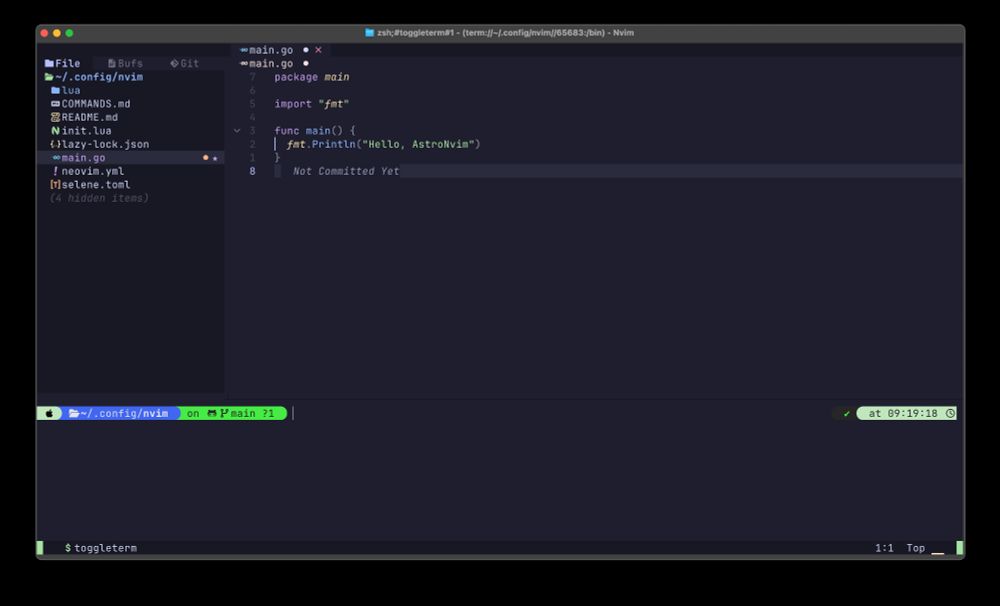Click the terminal icon beside toggleterm
This screenshot has height=606, width=1000.
tap(68, 548)
